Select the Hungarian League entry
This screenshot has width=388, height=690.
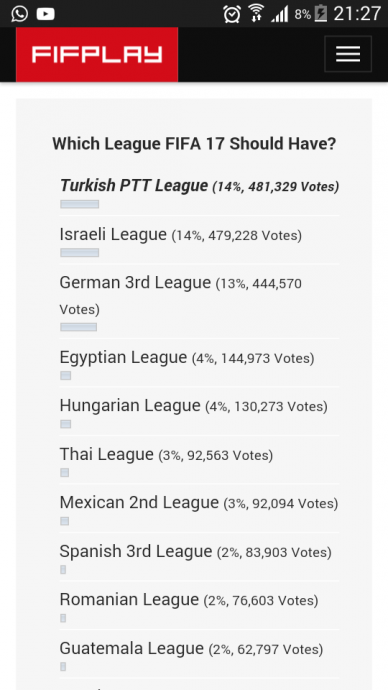coord(194,406)
